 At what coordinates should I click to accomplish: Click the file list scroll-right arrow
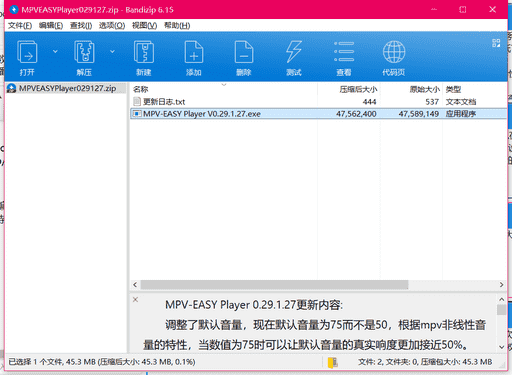coord(501,285)
